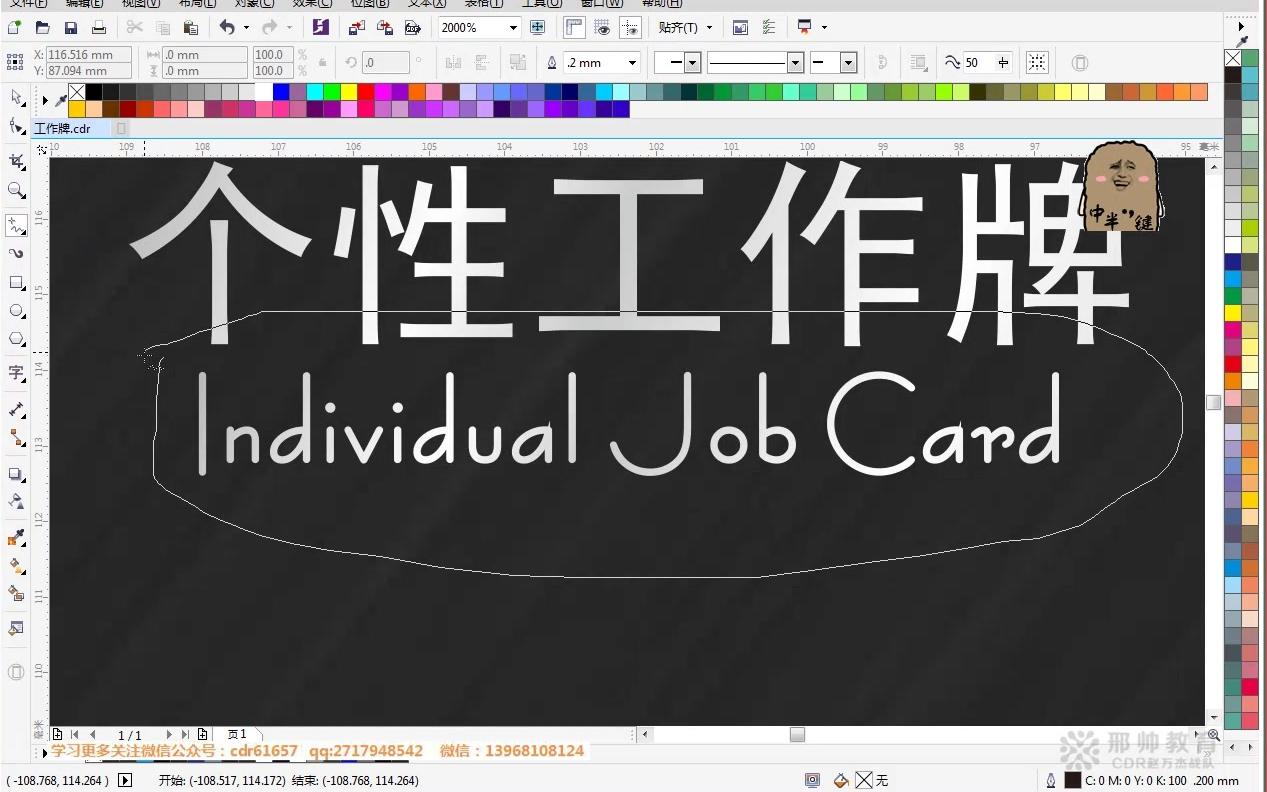Select the Freehand drawing tool
The width and height of the screenshot is (1267, 792).
point(15,225)
